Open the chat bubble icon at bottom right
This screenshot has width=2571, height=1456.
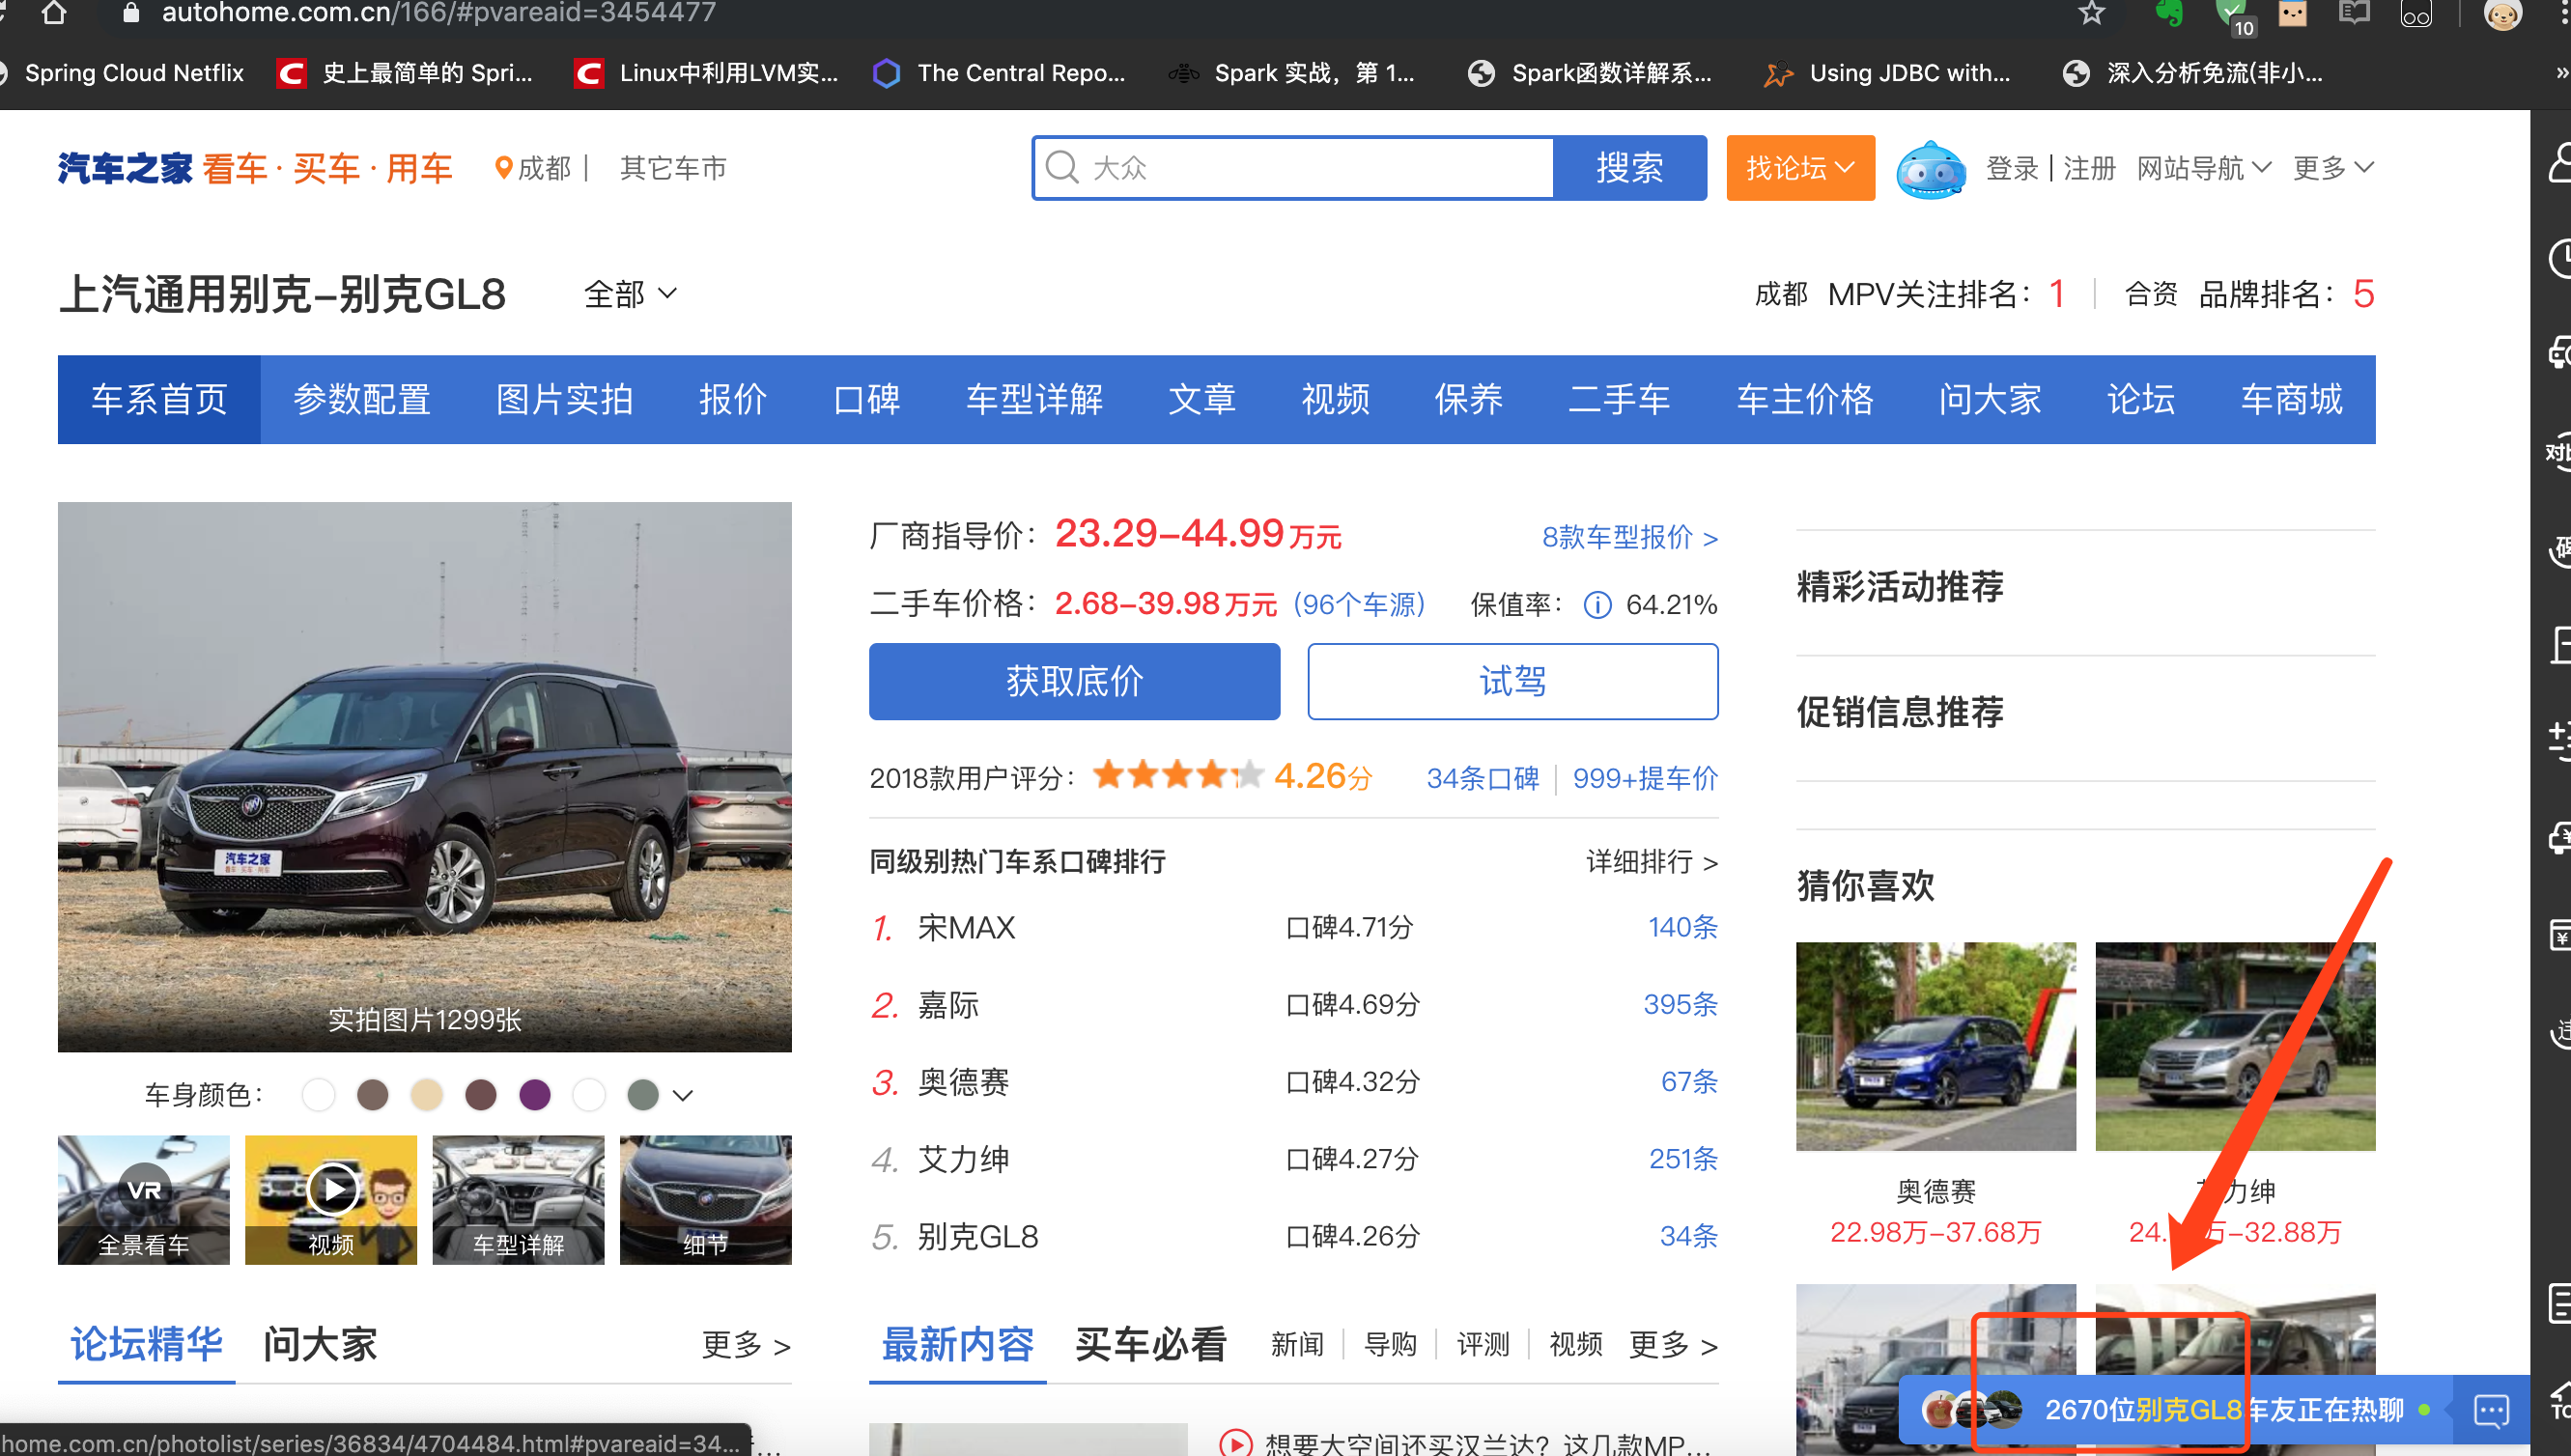click(2490, 1410)
